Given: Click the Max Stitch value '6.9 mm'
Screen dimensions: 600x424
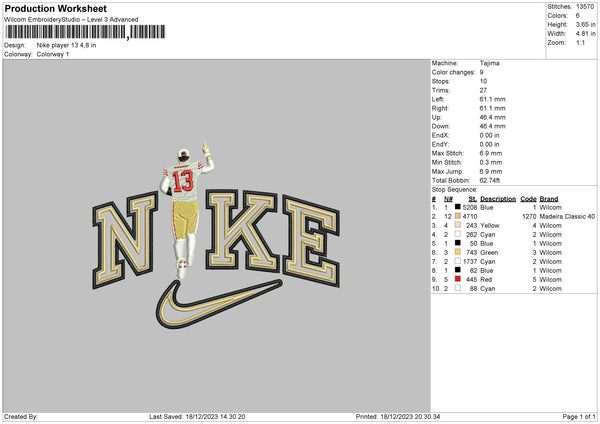Looking at the screenshot, I should 491,153.
